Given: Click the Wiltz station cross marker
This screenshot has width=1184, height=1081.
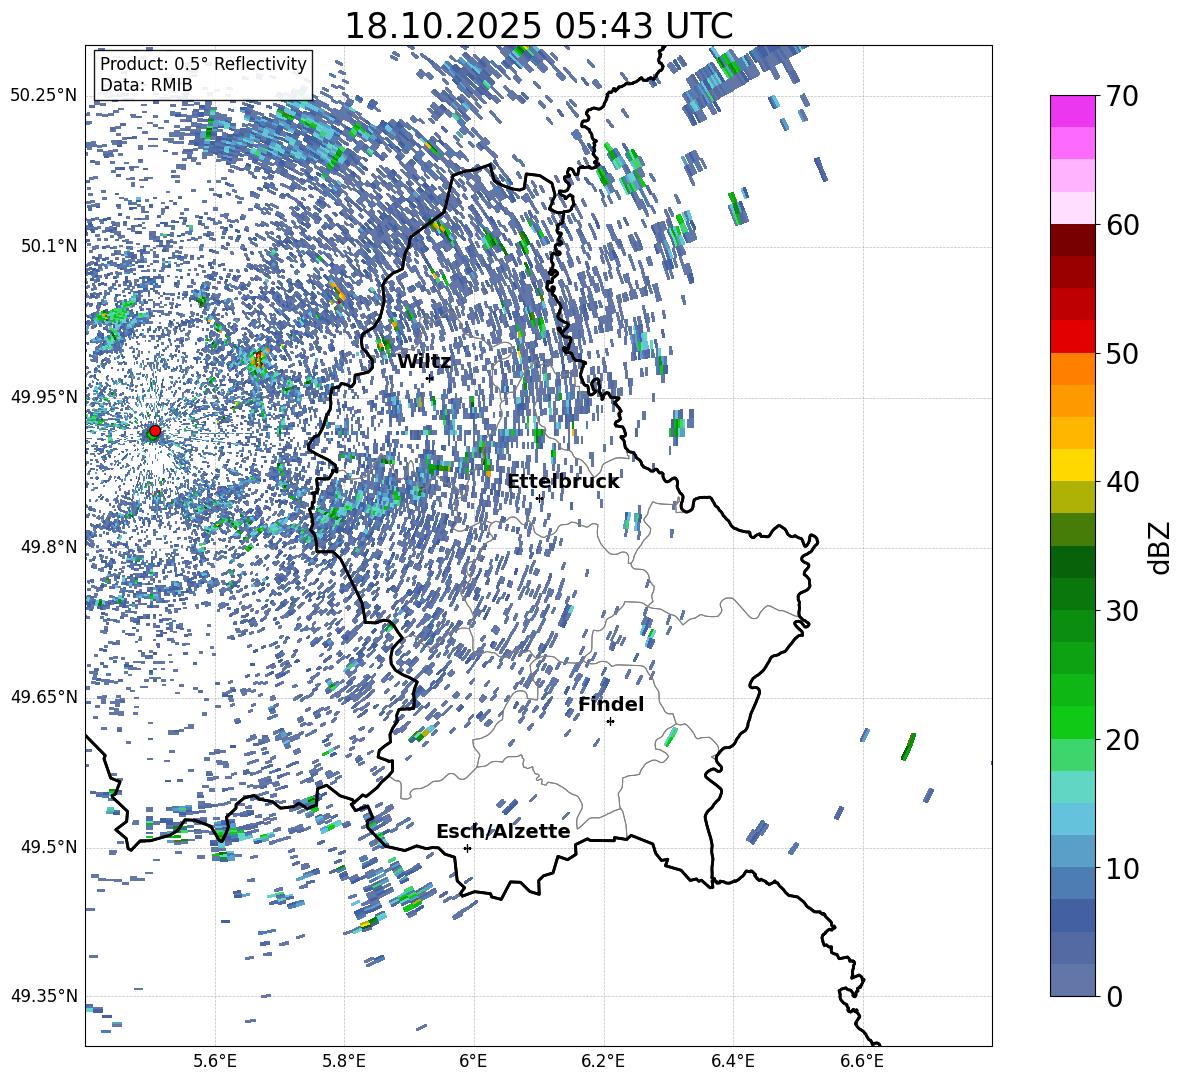Looking at the screenshot, I should [x=430, y=378].
